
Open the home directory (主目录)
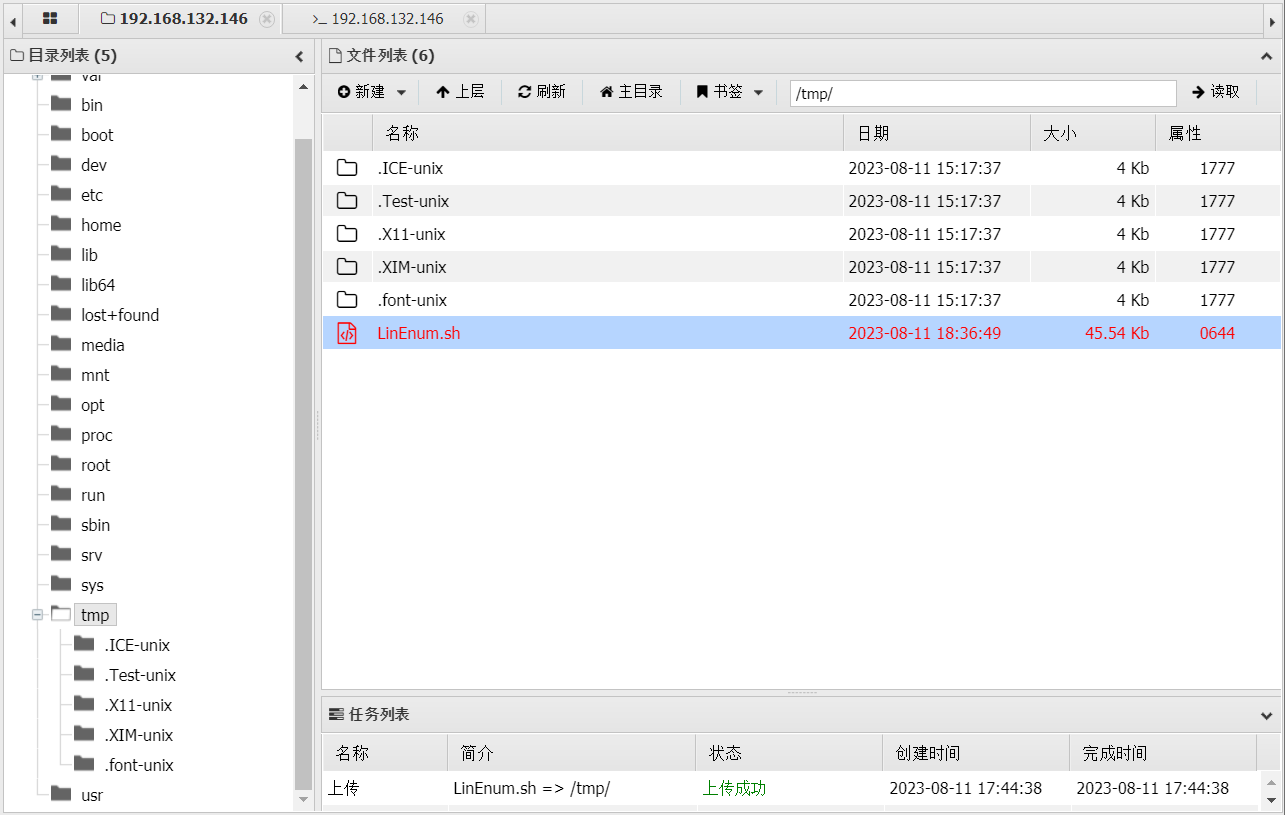tap(631, 92)
